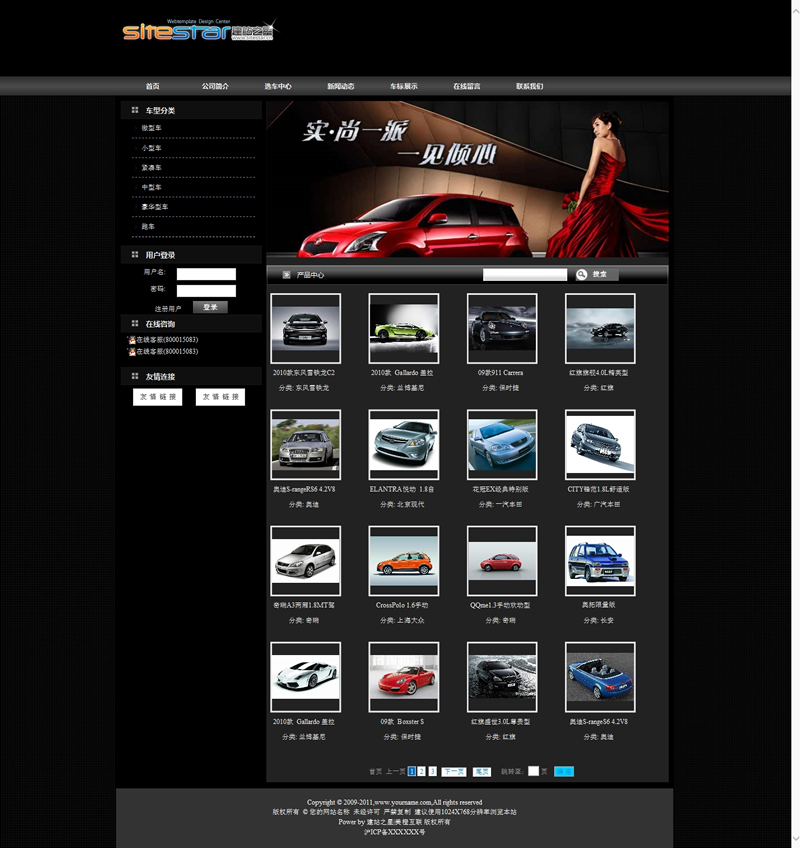Viewport: 800px width, 848px height.
Task: Select the 跑车 category link
Action: (148, 227)
